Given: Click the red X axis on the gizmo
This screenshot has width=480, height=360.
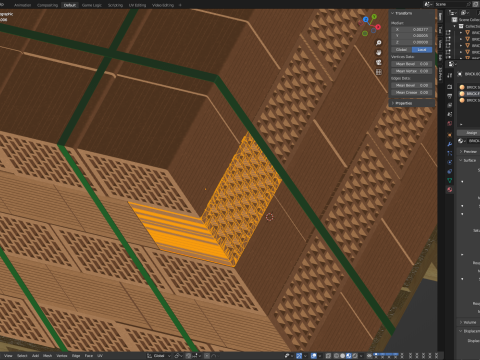Looking at the screenshot, I should [x=378, y=27].
